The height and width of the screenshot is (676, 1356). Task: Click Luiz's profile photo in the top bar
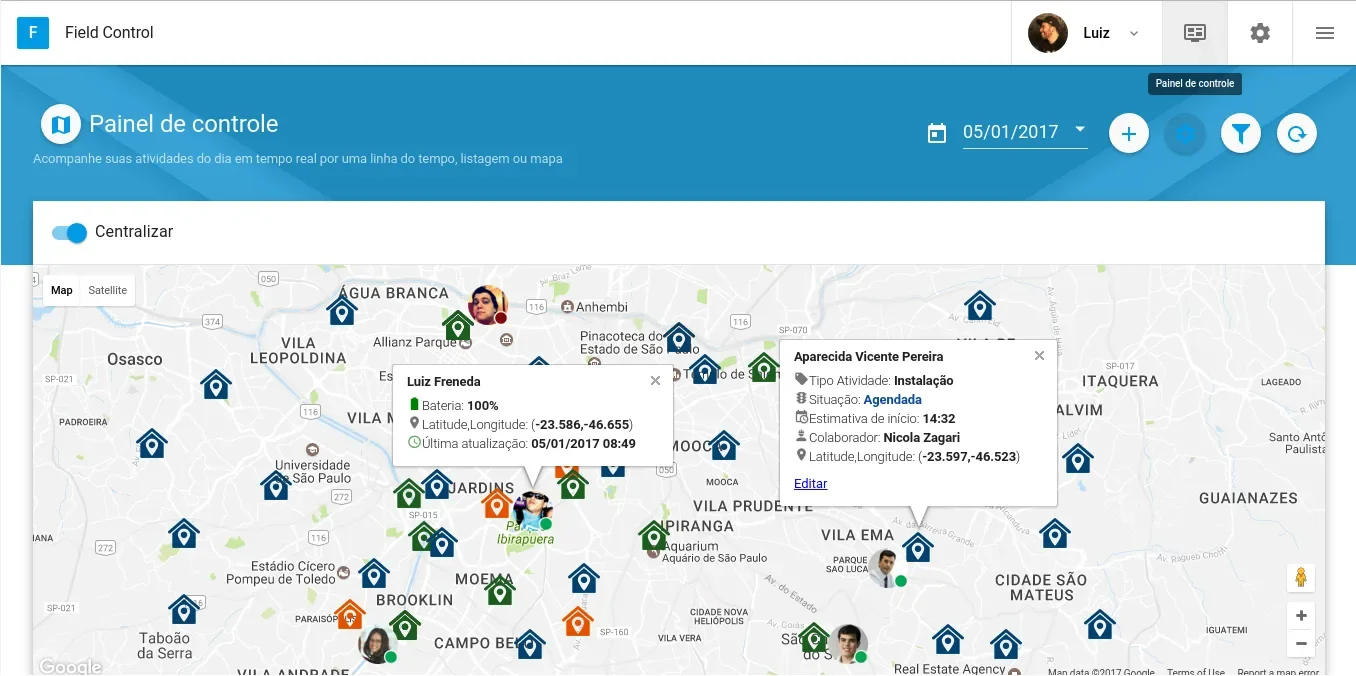click(1048, 33)
